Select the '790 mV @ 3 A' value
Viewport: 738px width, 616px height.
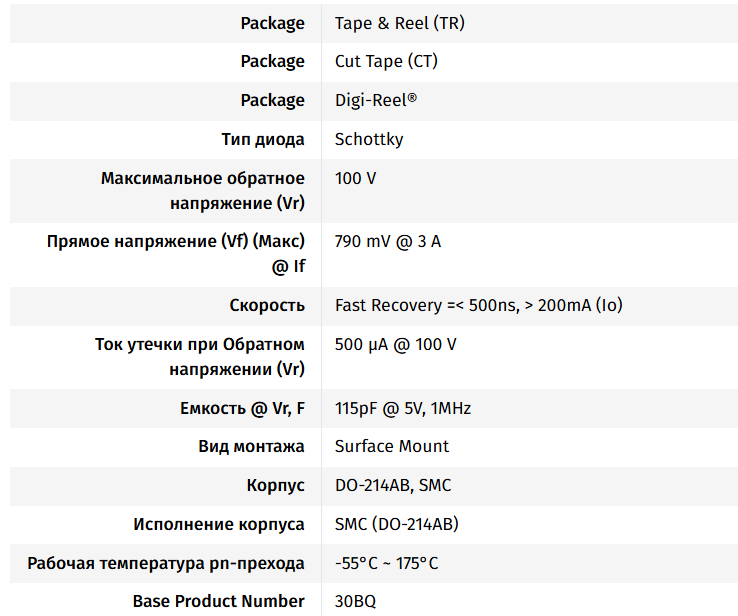tap(388, 241)
